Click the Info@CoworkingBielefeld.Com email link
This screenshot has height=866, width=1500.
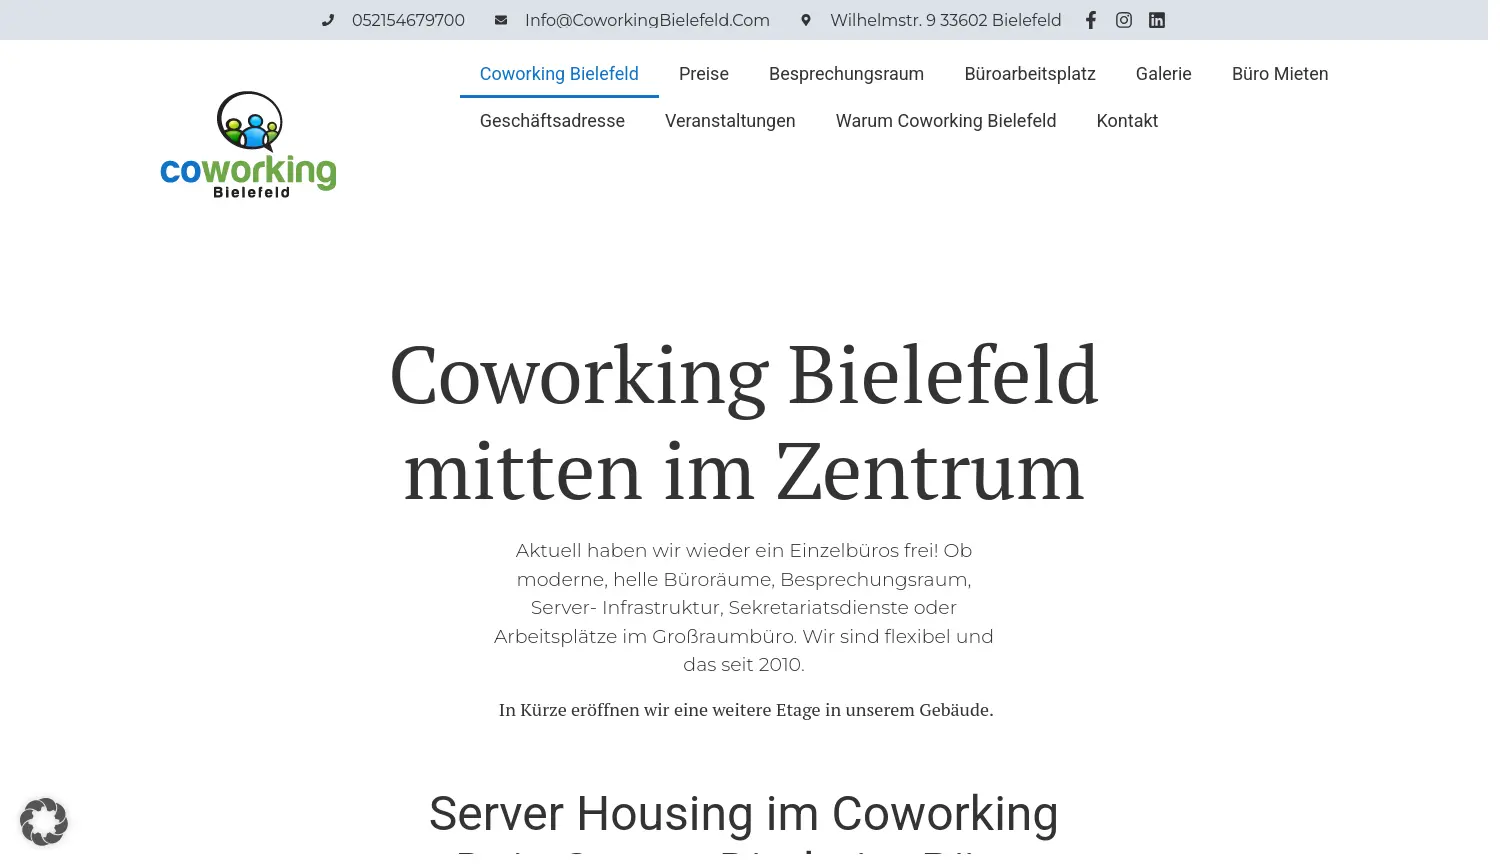648,20
